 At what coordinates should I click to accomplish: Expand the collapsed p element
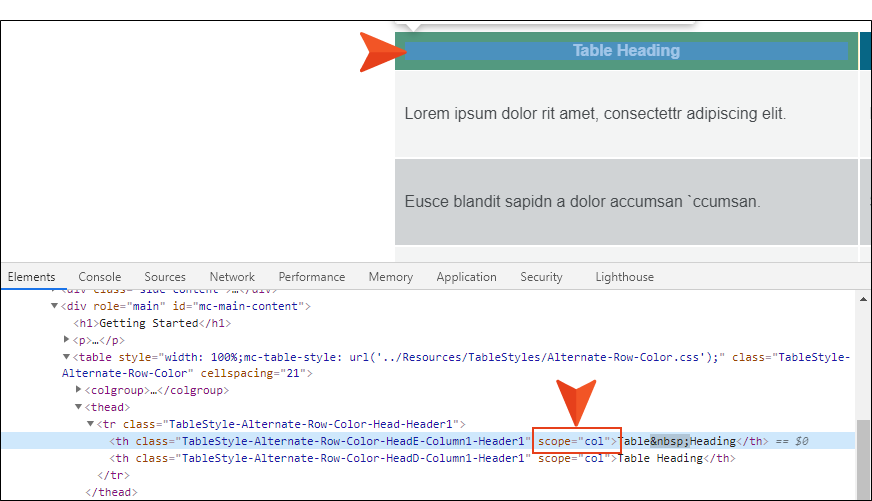[x=67, y=340]
